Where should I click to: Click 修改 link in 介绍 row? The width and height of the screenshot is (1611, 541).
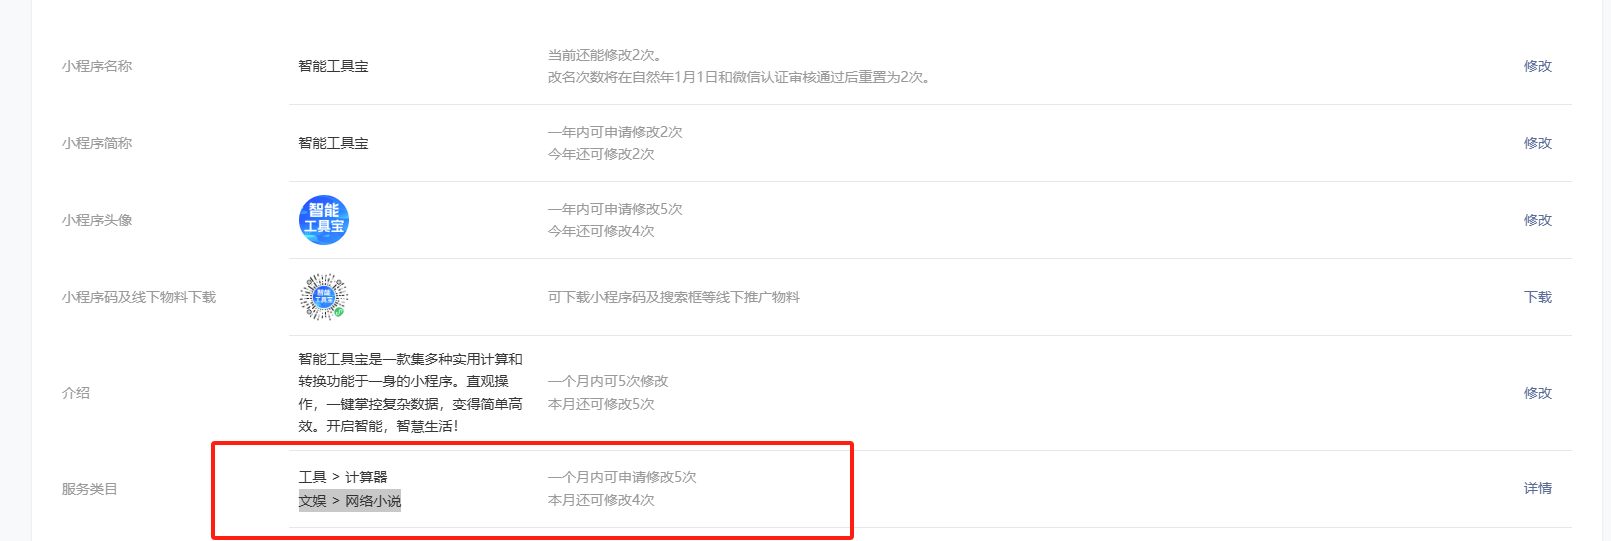pyautogui.click(x=1537, y=393)
